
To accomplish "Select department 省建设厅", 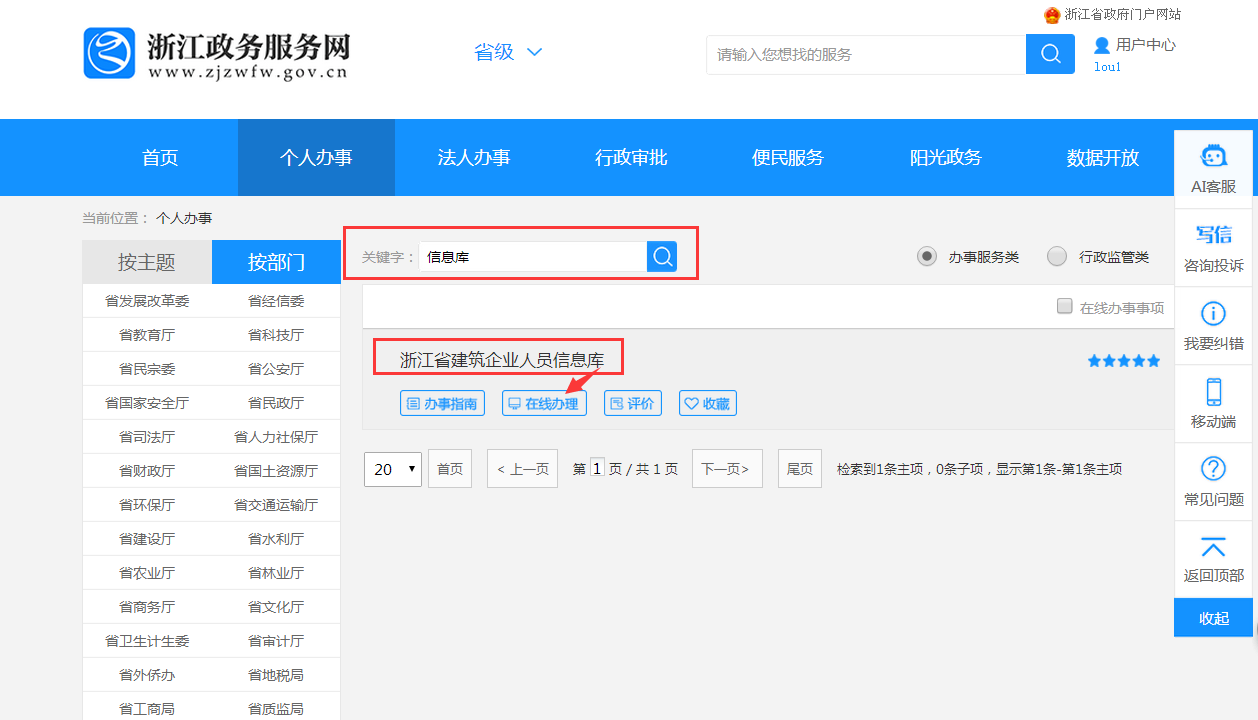I will point(147,539).
